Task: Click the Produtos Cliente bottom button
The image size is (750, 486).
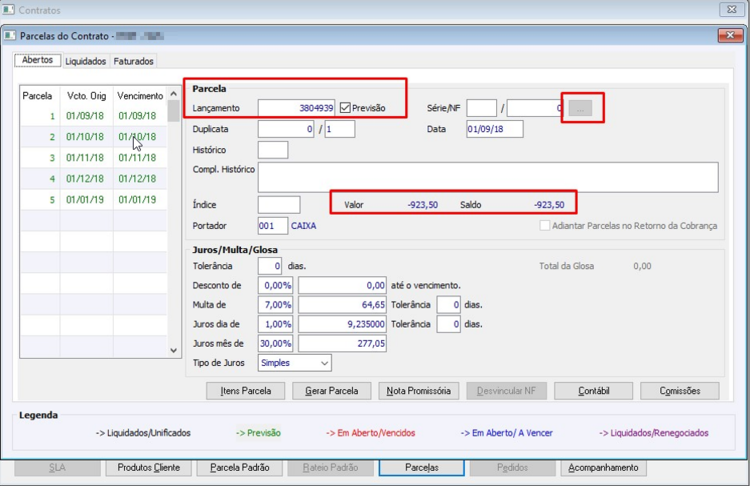Action: coord(149,468)
